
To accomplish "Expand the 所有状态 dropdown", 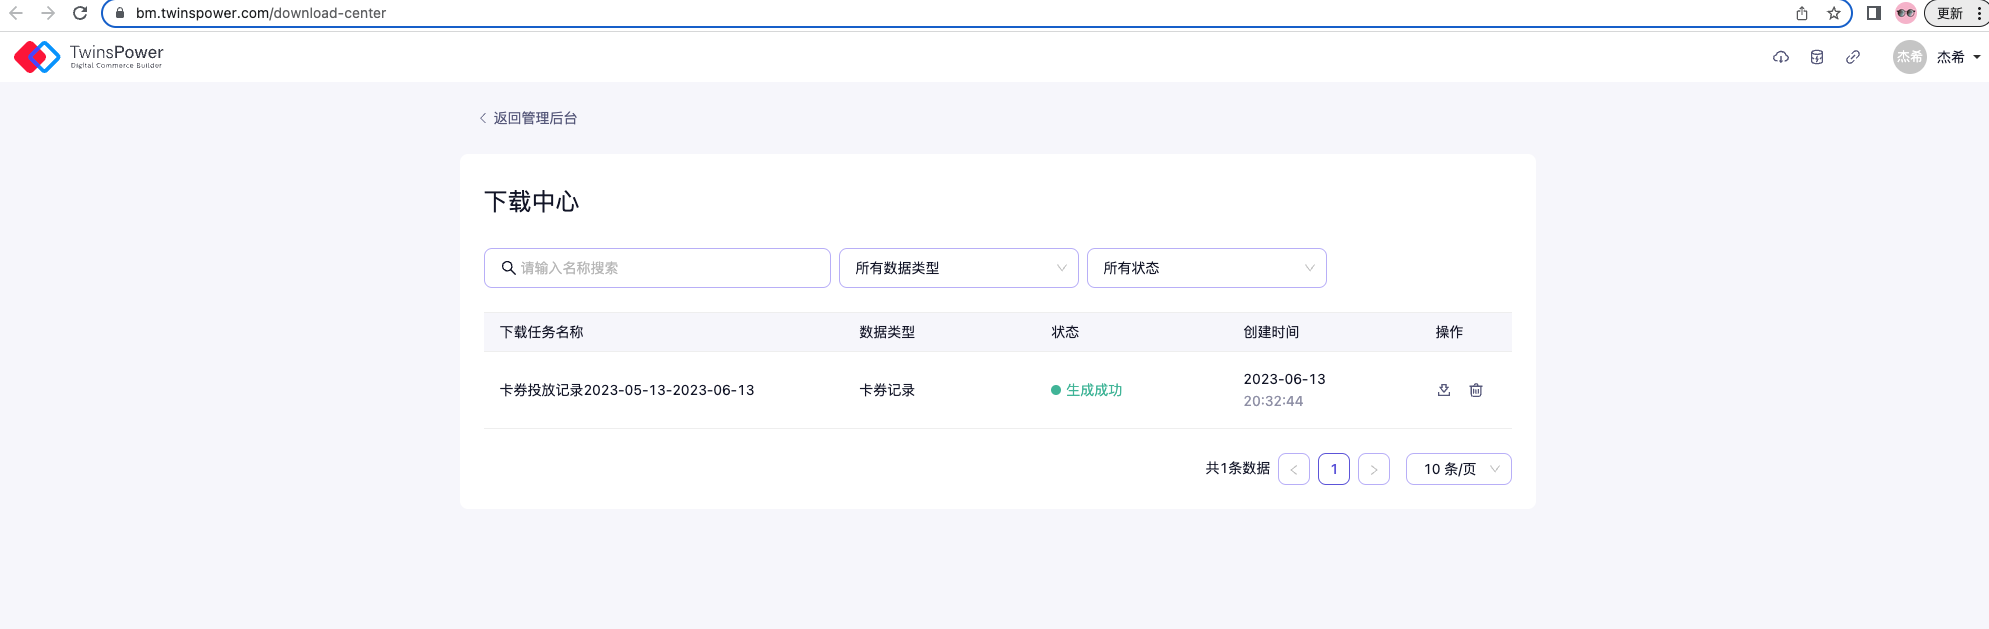I will tap(1206, 268).
